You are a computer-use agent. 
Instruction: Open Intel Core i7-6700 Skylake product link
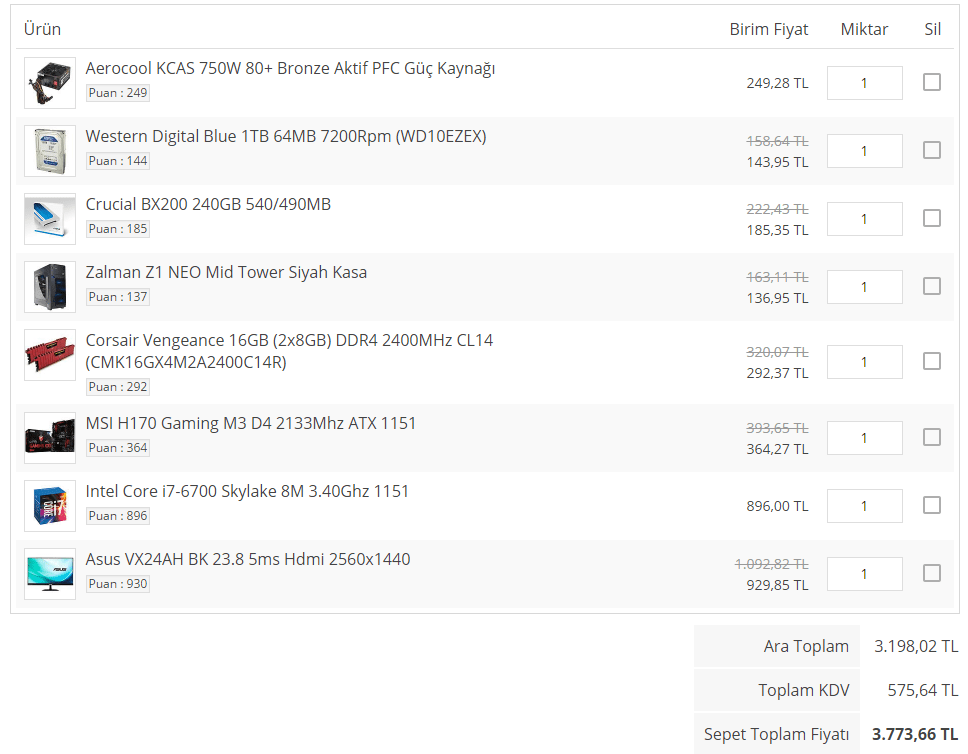pyautogui.click(x=247, y=492)
